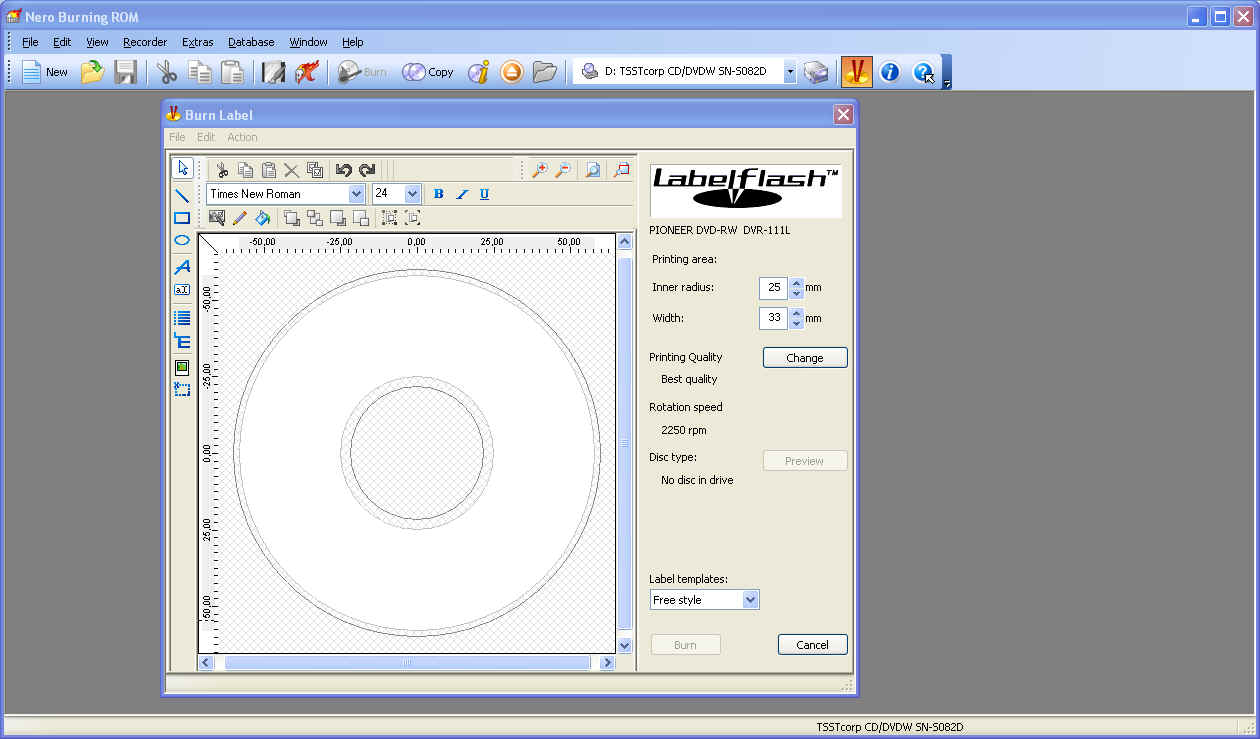1260x739 pixels.
Task: Open the recorder drive selection dropdown
Action: tap(790, 72)
